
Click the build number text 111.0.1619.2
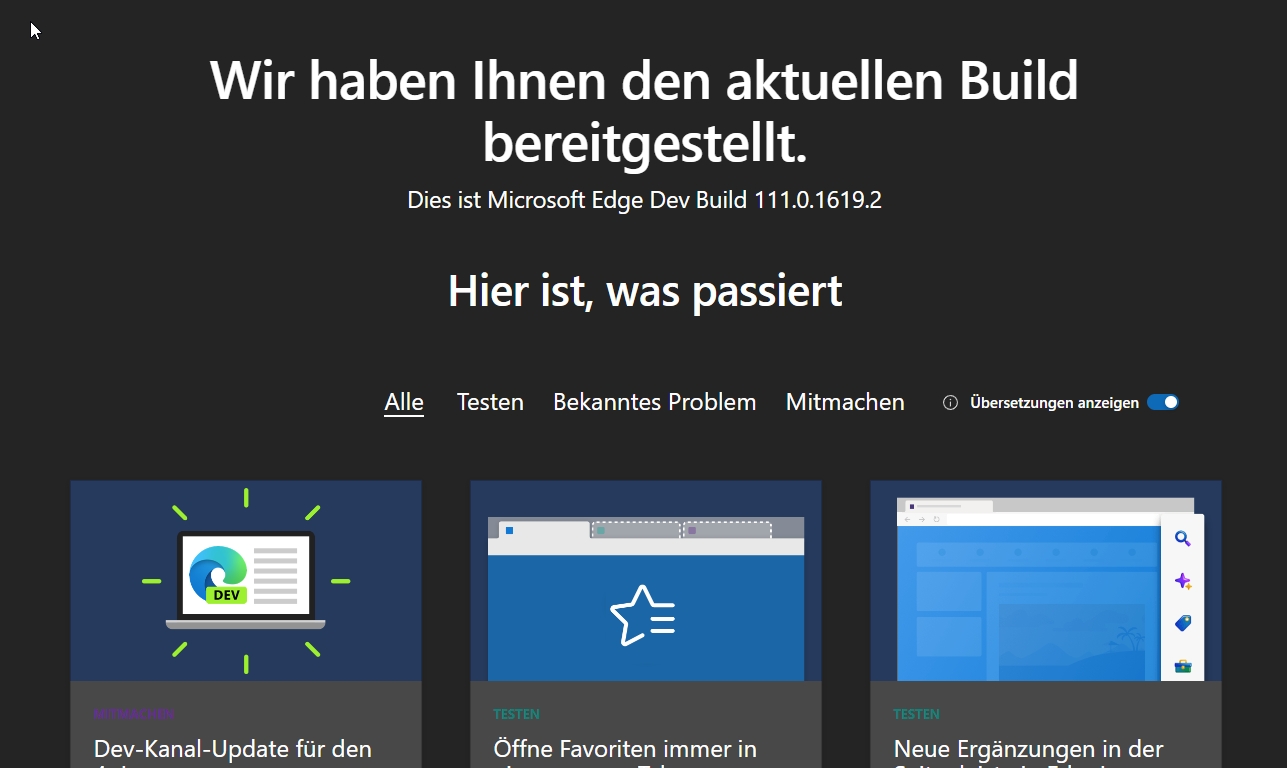(x=818, y=200)
